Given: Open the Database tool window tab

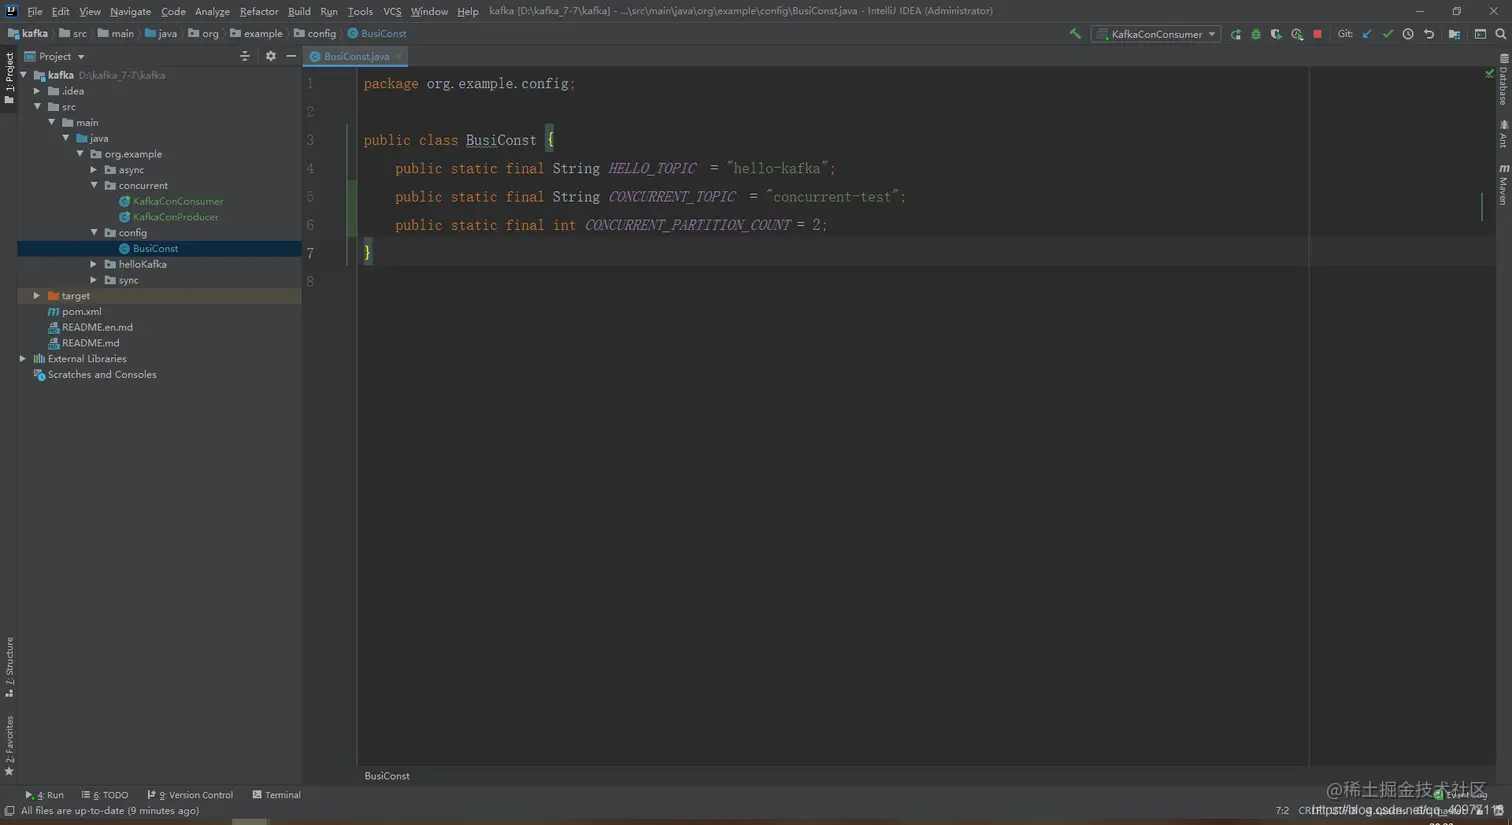Looking at the screenshot, I should click(1503, 81).
